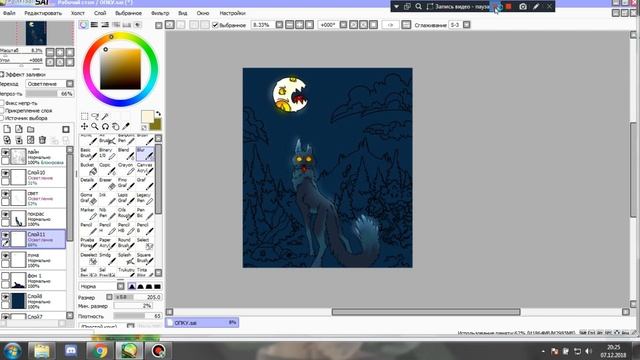Open the brush Норма mode dropdown
Viewport: 640px width, 360px height.
pyautogui.click(x=120, y=286)
